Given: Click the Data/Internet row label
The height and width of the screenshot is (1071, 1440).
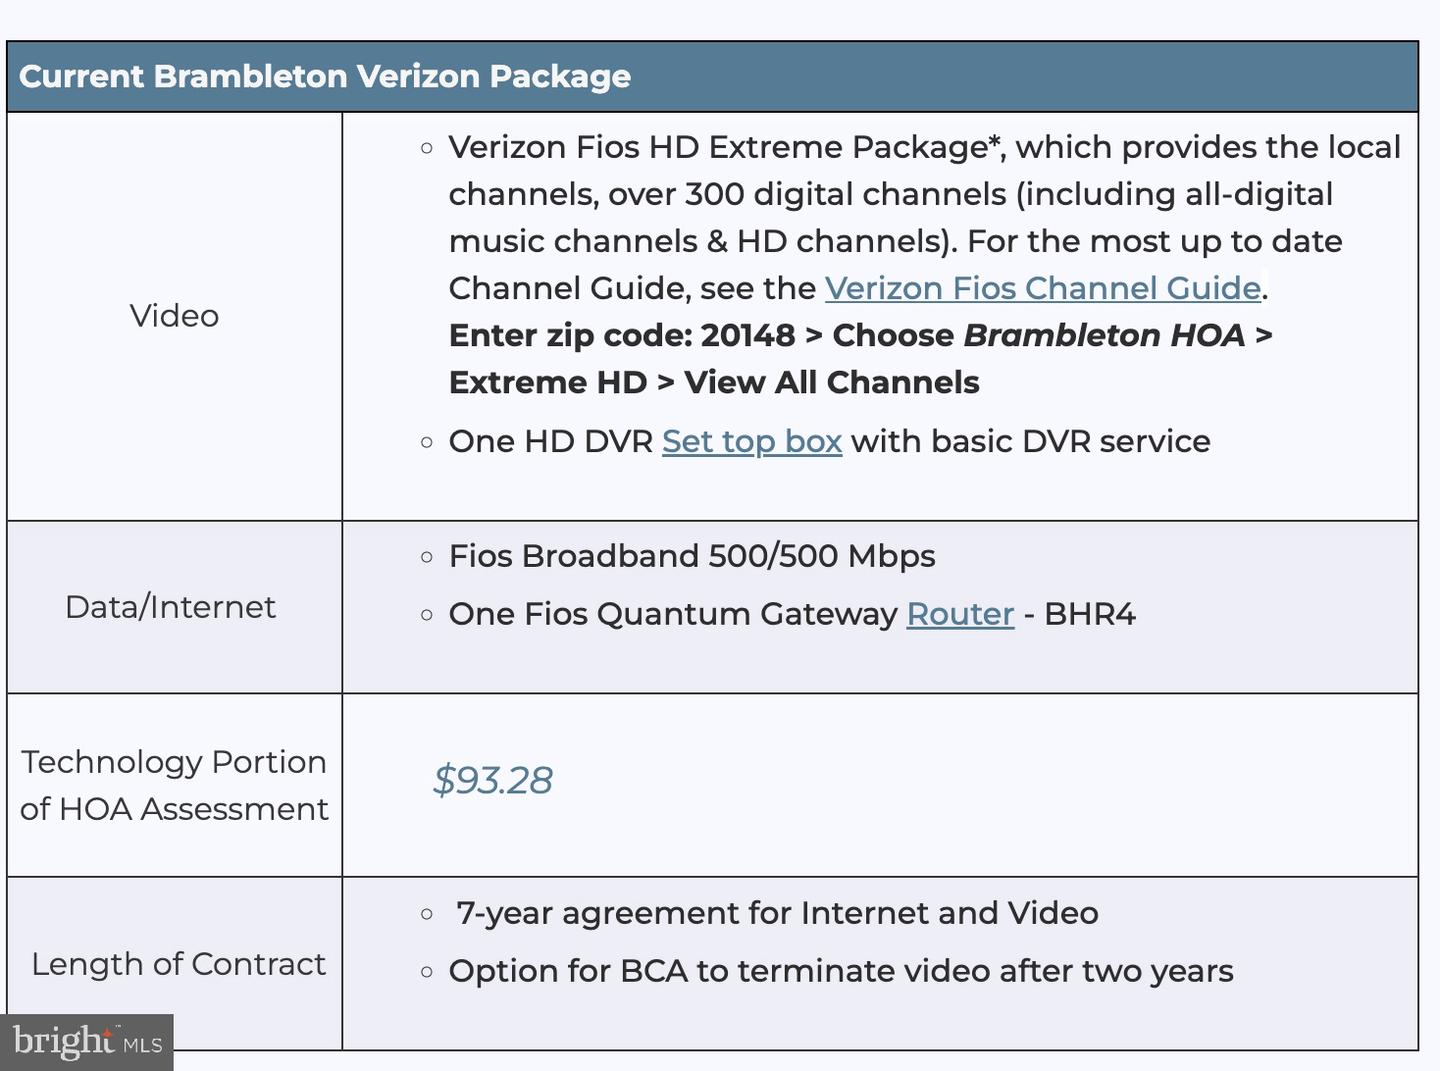Looking at the screenshot, I should [170, 607].
